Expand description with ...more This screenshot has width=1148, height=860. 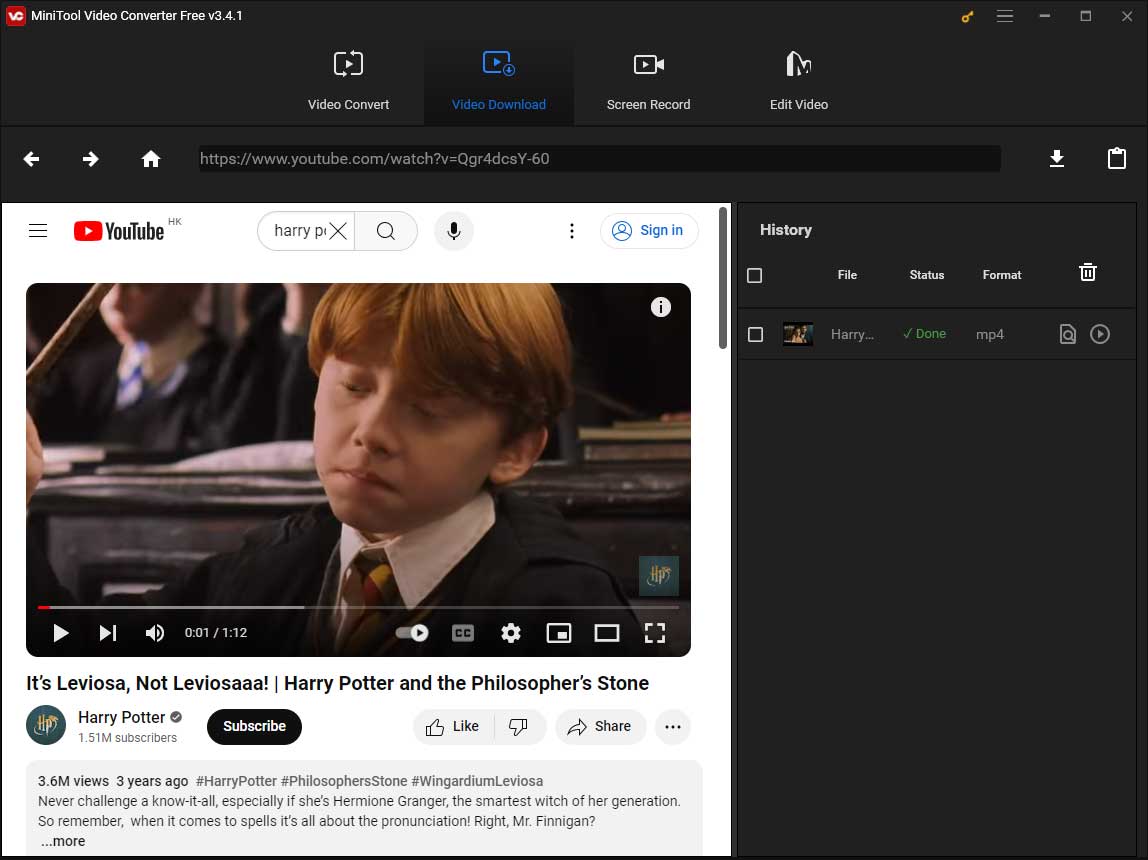tap(63, 841)
